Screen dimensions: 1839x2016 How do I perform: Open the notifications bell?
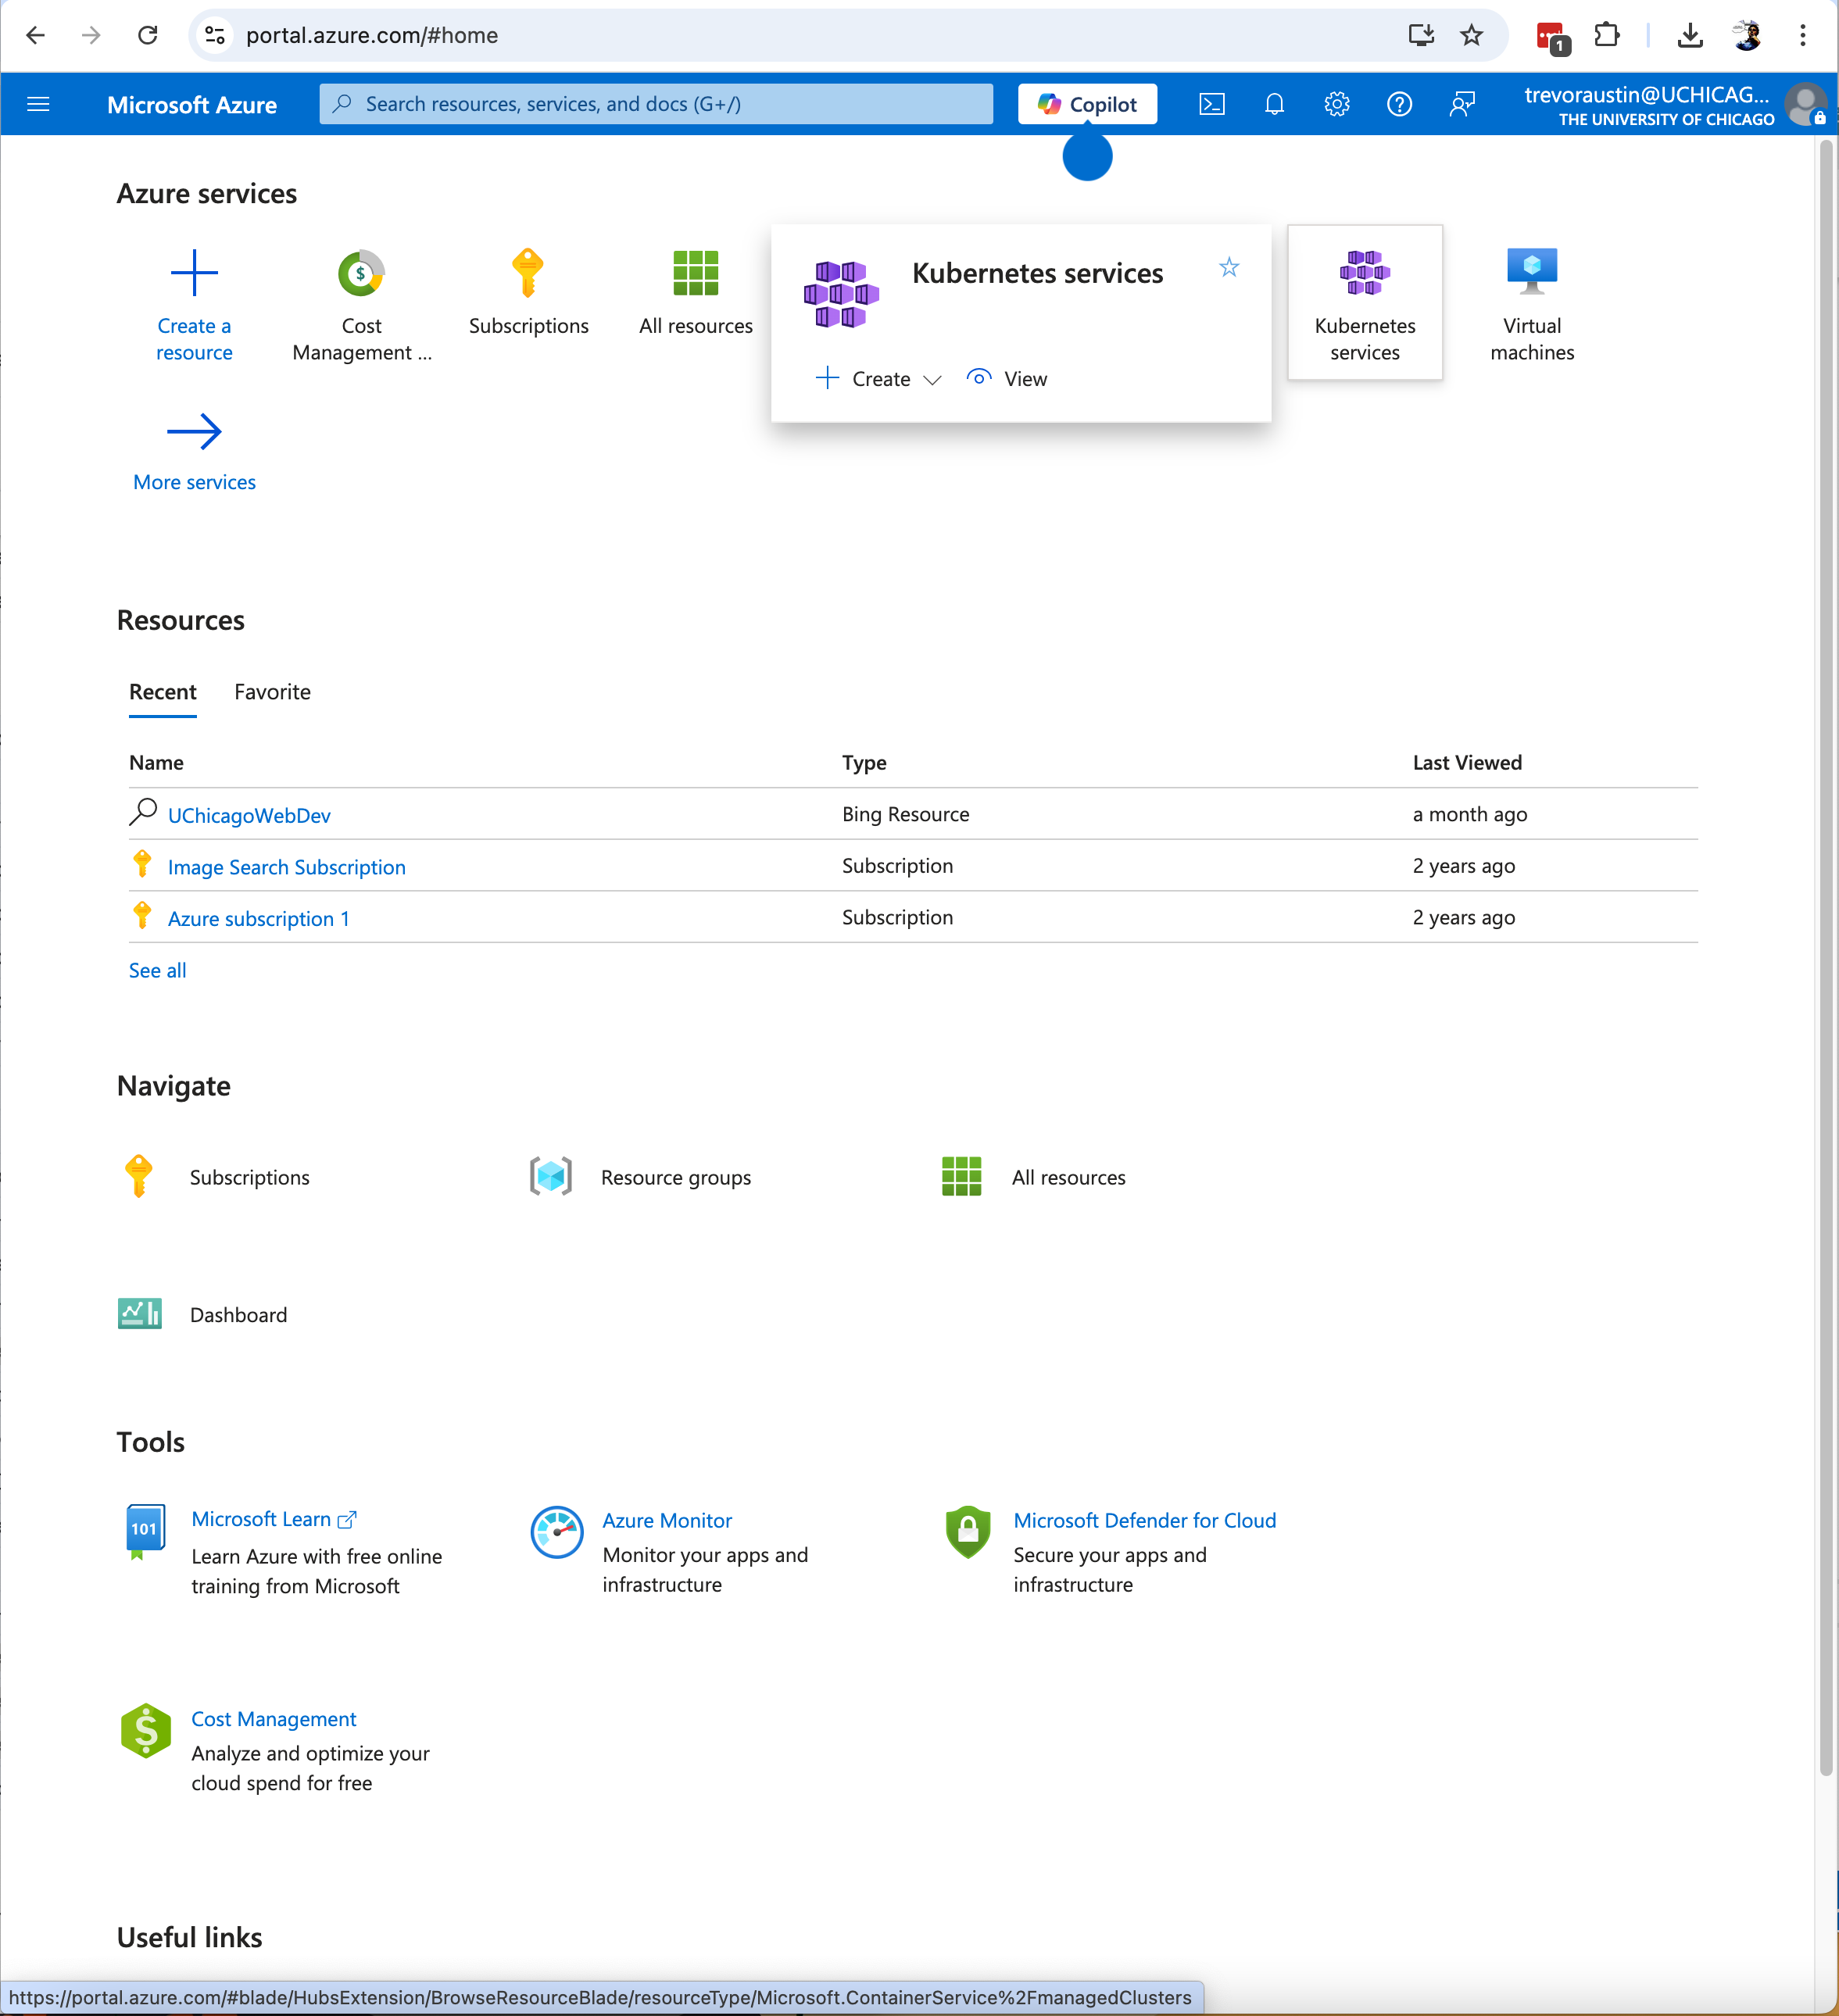pyautogui.click(x=1274, y=103)
